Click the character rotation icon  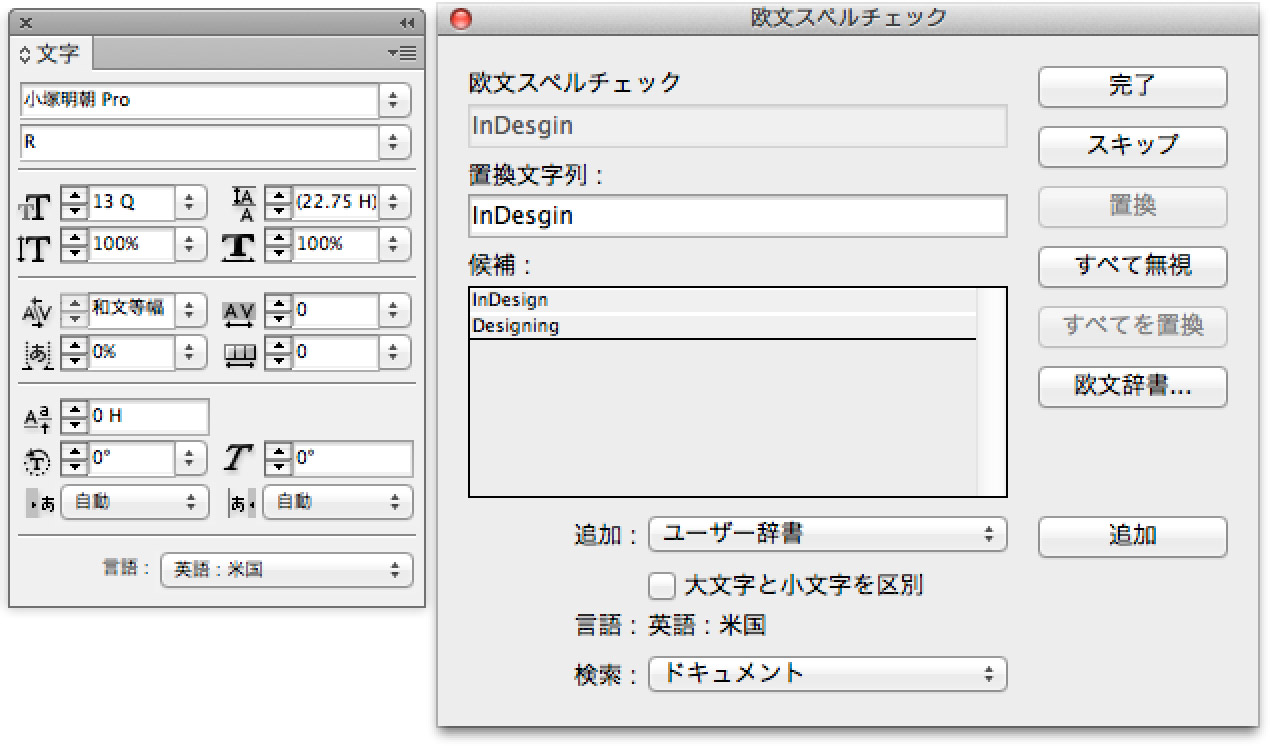pyautogui.click(x=37, y=460)
